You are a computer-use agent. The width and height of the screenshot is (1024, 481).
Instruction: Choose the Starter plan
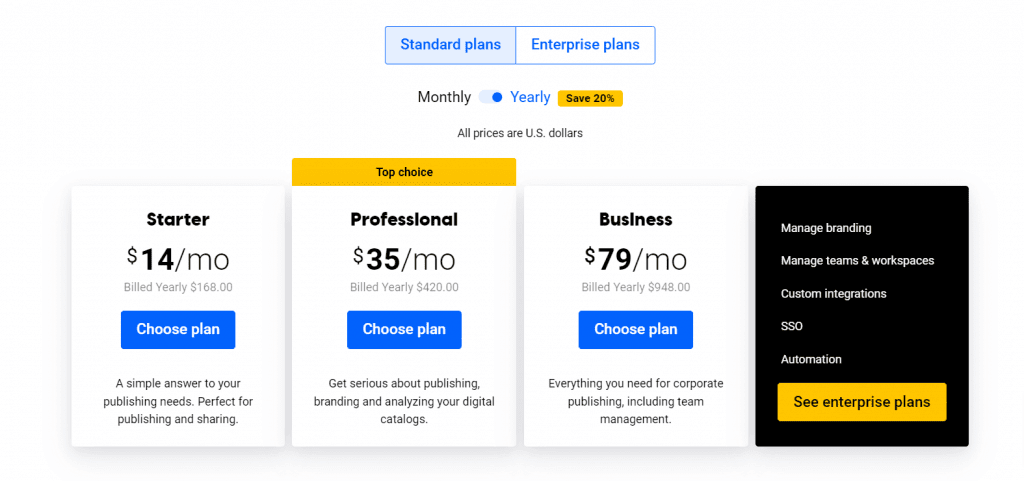click(x=178, y=330)
